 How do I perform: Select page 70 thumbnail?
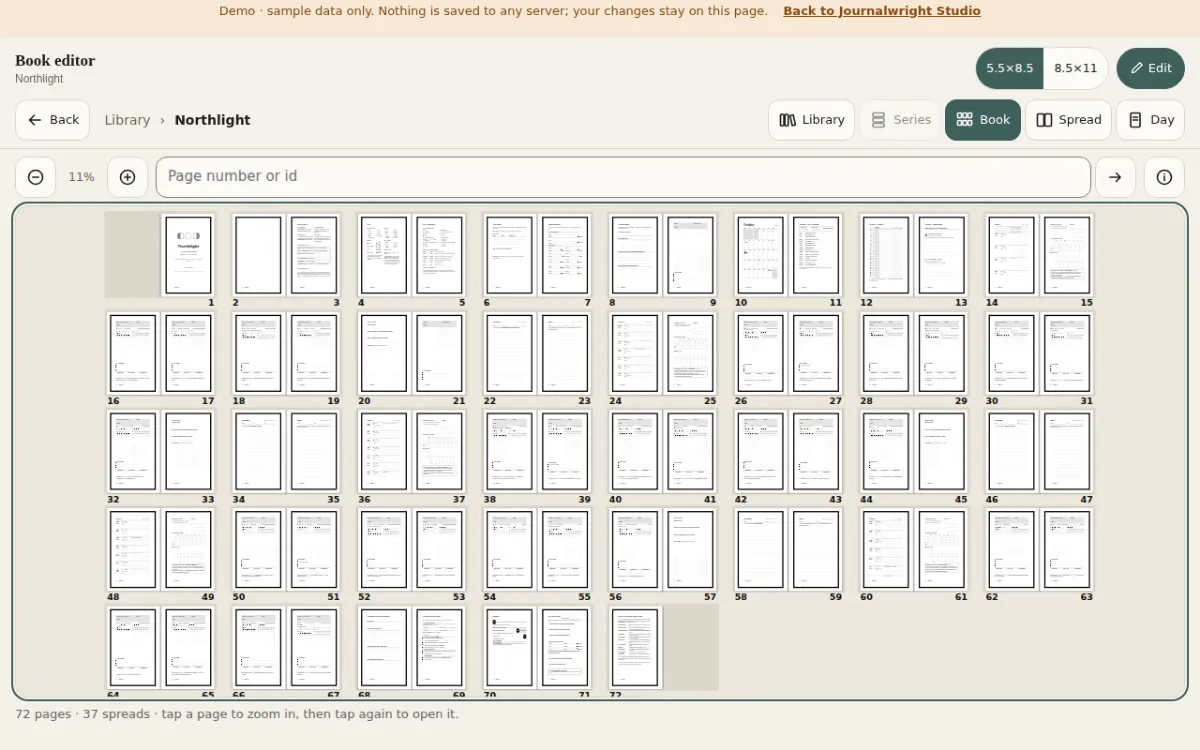[x=509, y=647]
